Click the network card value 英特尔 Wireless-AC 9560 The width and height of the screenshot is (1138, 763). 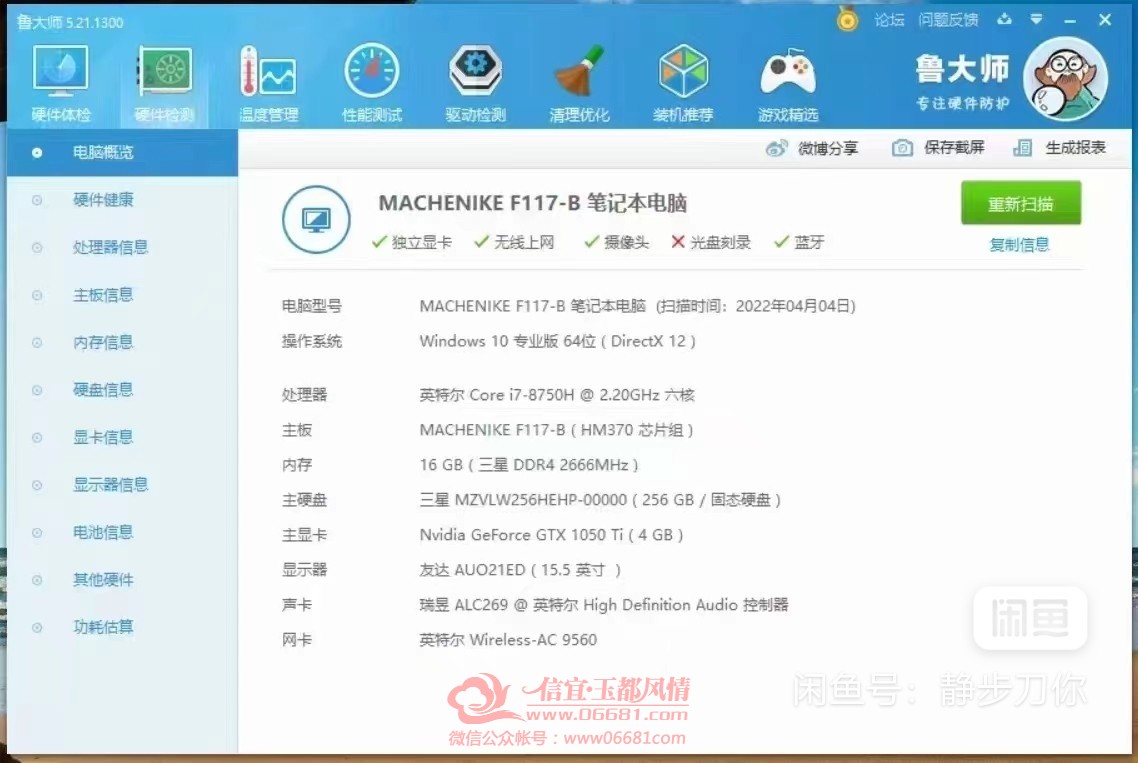tap(508, 640)
